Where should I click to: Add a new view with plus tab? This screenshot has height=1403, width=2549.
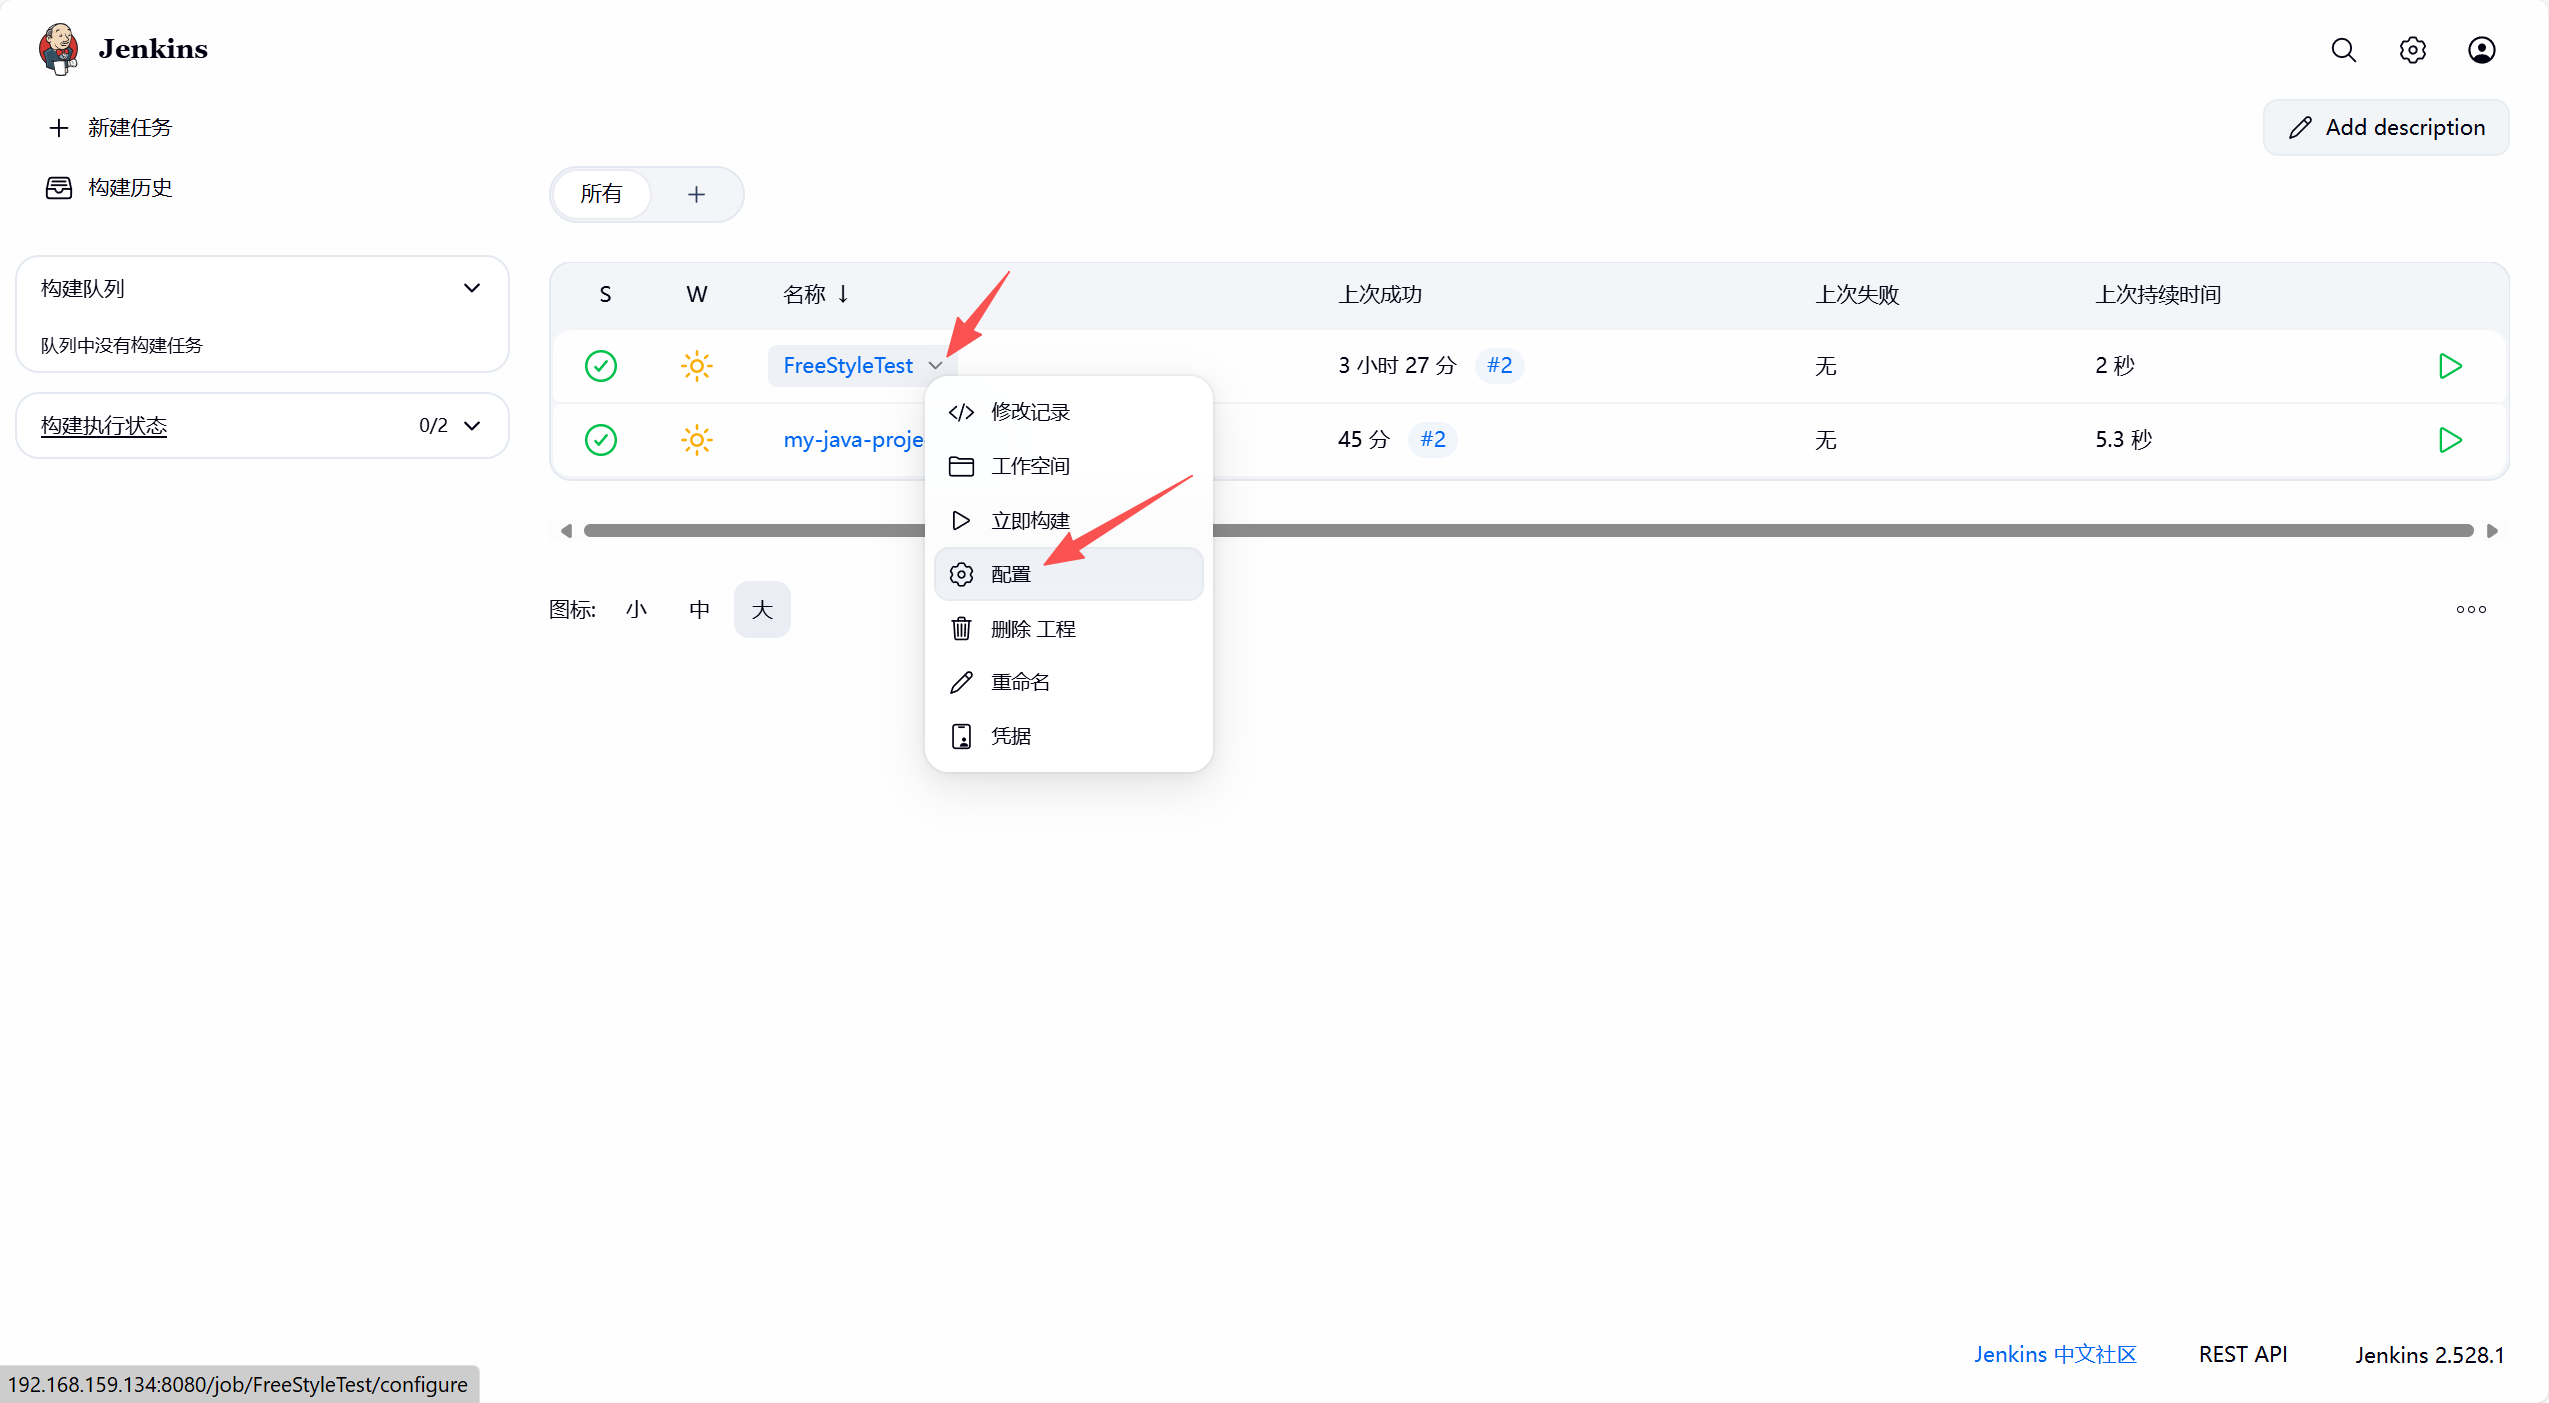[696, 194]
